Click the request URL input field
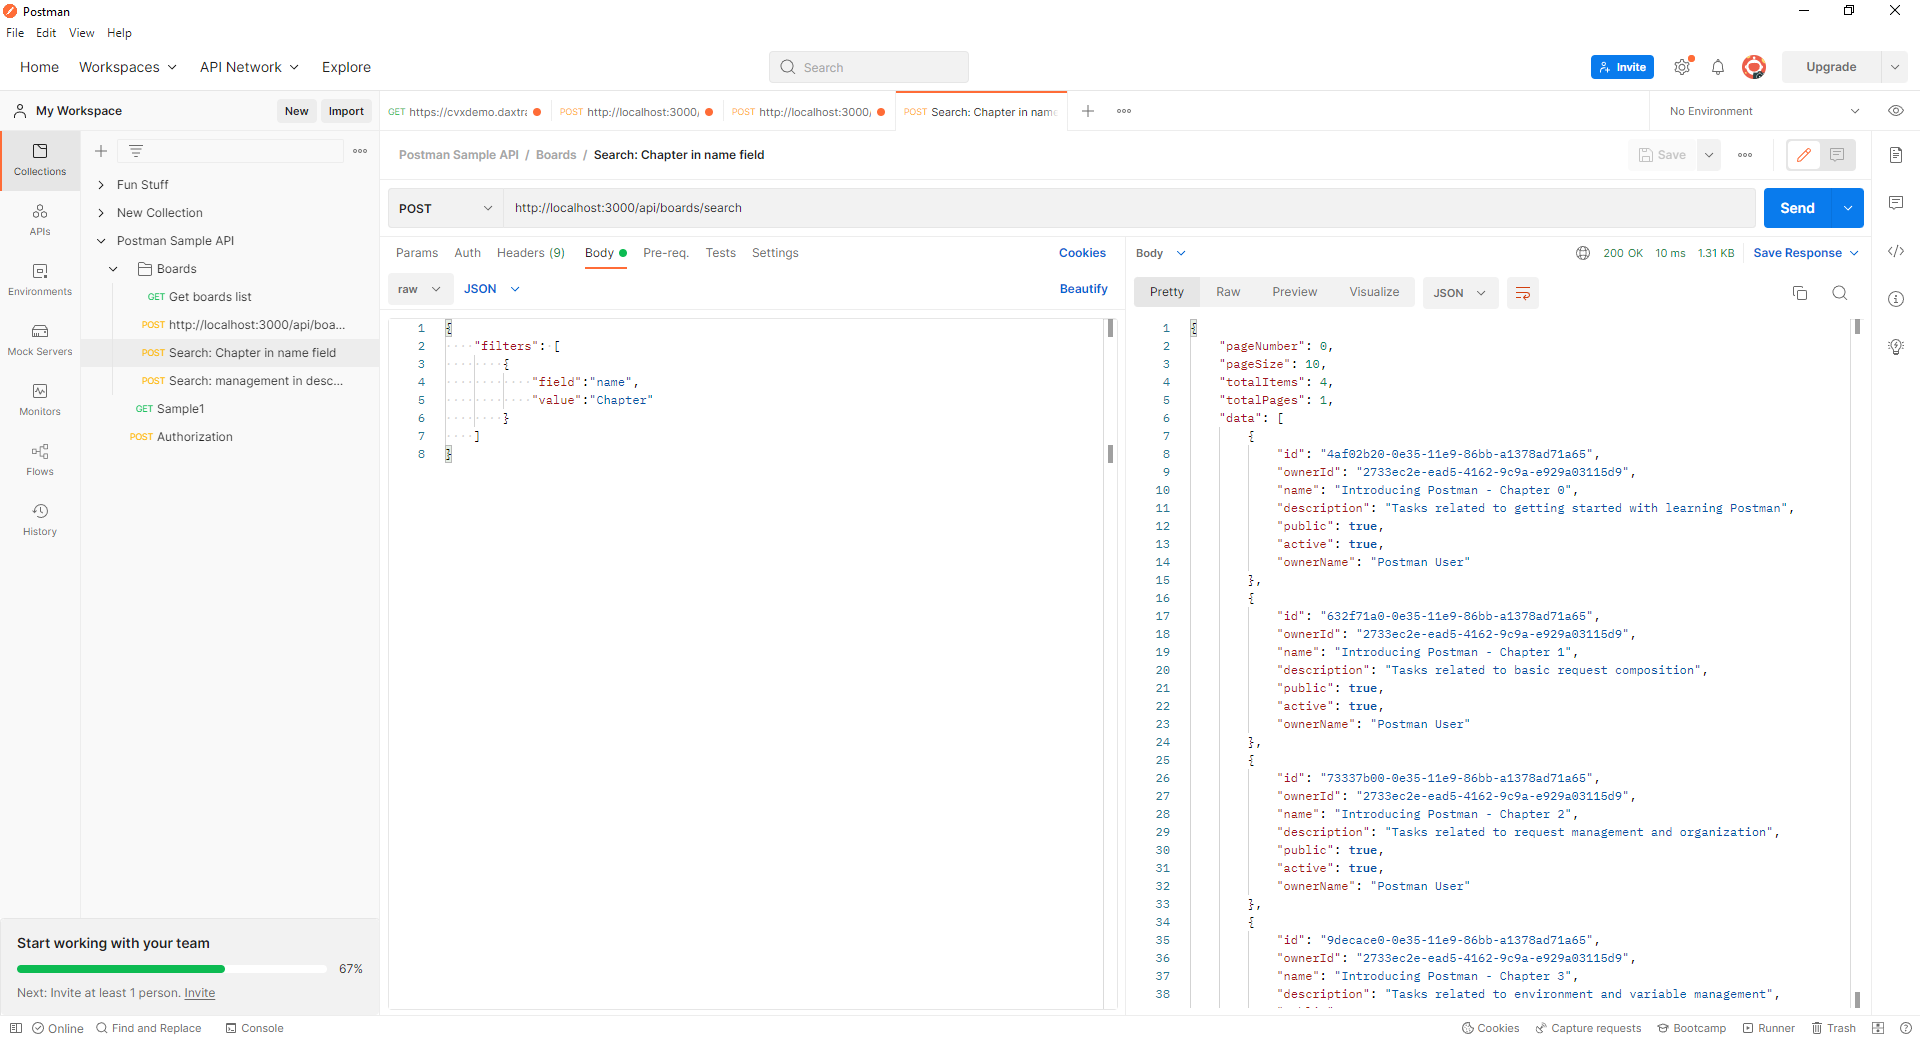Image resolution: width=1920 pixels, height=1040 pixels. [1129, 208]
